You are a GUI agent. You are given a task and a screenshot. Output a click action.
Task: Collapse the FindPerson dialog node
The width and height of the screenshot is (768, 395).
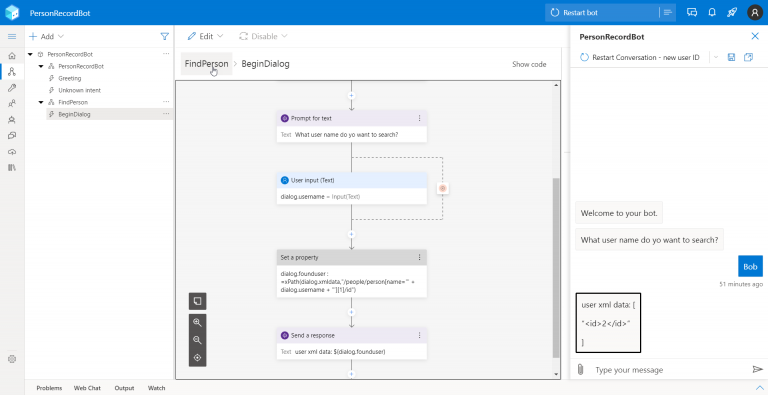tap(42, 102)
